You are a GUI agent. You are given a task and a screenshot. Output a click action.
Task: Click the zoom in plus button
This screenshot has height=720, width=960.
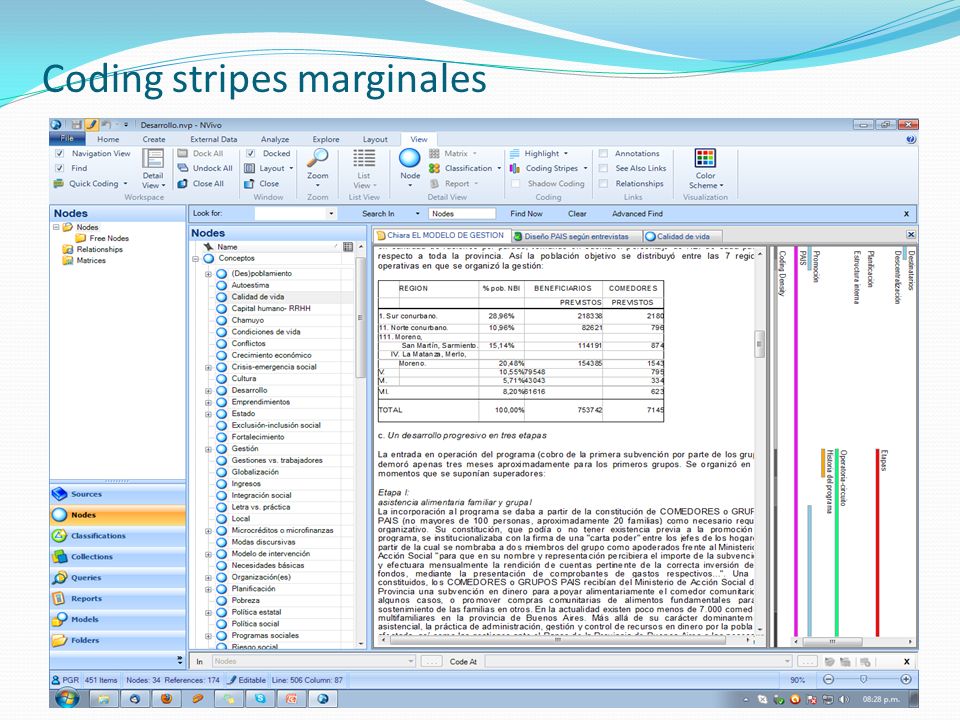click(x=906, y=679)
